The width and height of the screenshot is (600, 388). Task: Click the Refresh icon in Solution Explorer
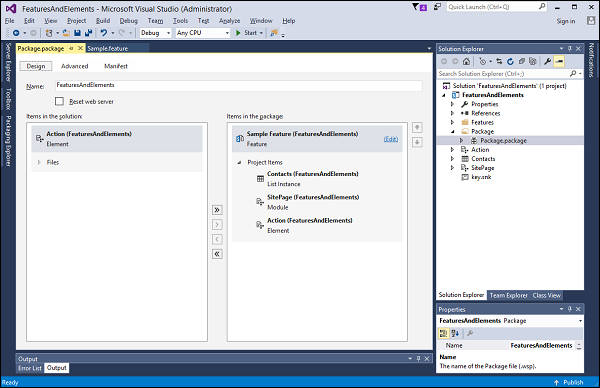tap(510, 61)
